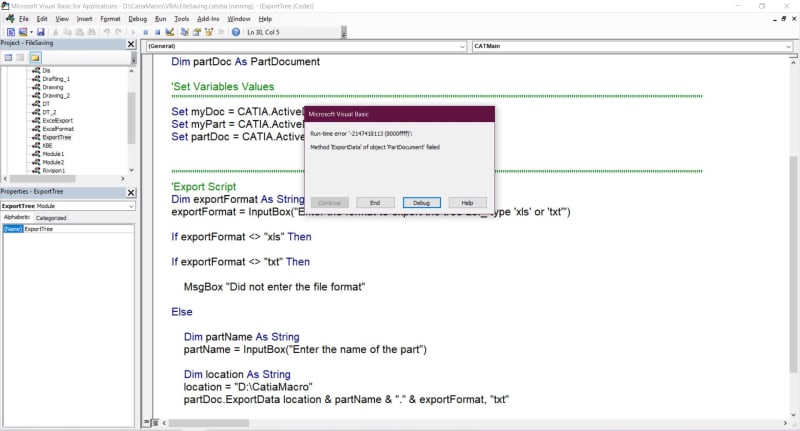This screenshot has height=431, width=800.
Task: Select the Drawing module in tree
Action: click(53, 87)
